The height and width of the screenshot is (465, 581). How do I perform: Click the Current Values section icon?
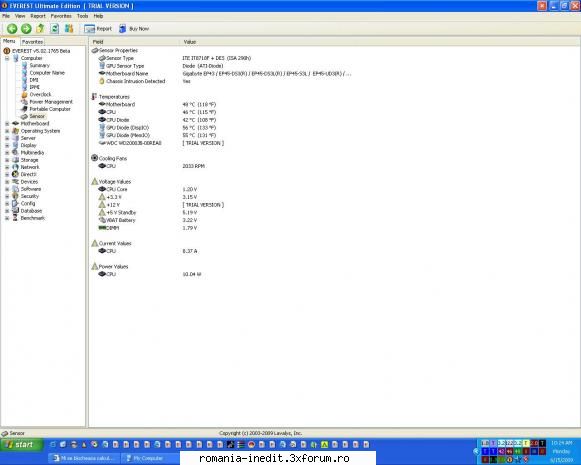point(95,243)
